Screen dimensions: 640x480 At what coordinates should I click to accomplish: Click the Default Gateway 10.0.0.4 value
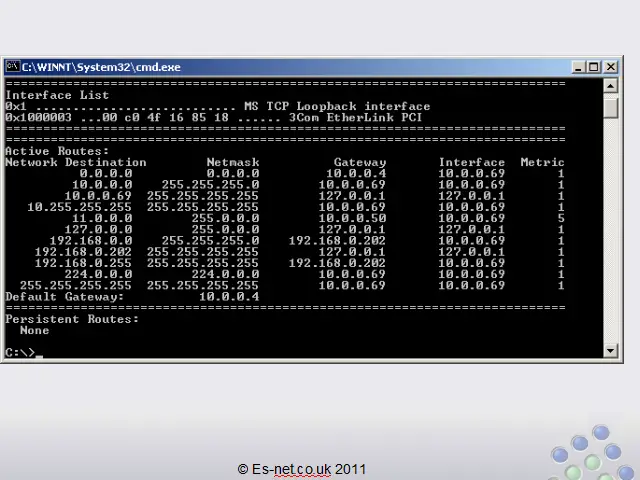click(228, 297)
